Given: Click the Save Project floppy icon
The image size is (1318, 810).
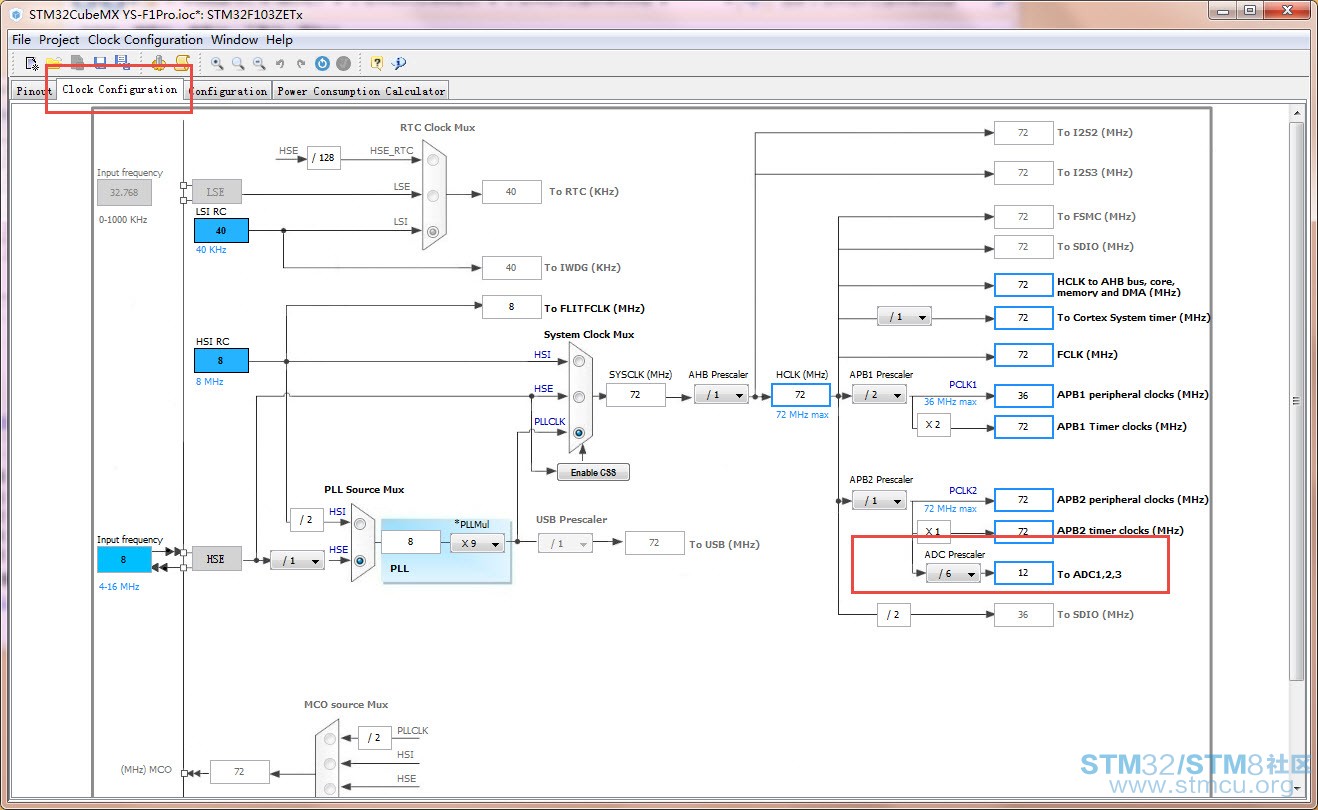Looking at the screenshot, I should coord(100,63).
